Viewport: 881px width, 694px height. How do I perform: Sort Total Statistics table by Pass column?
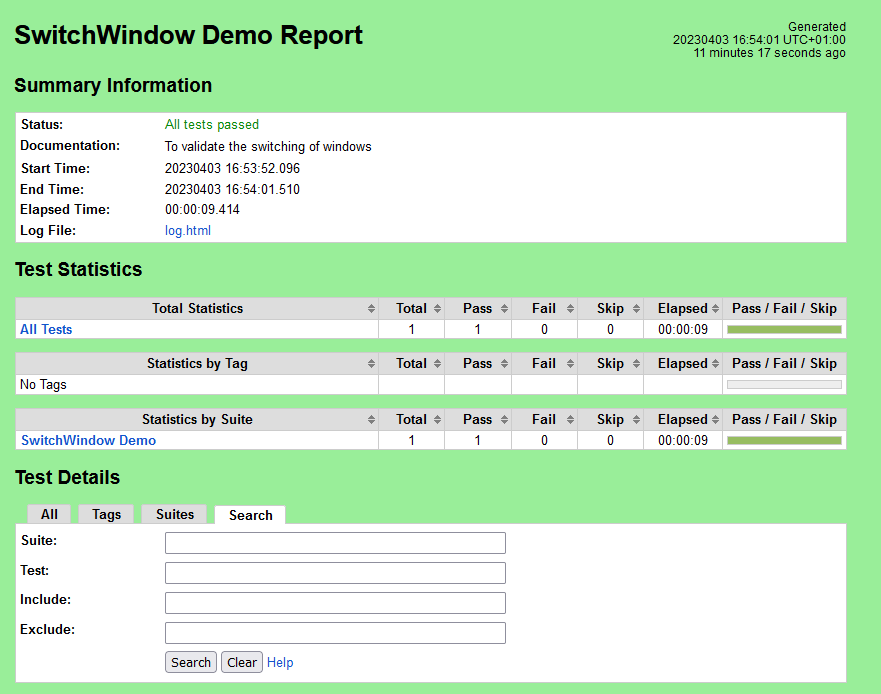(477, 309)
